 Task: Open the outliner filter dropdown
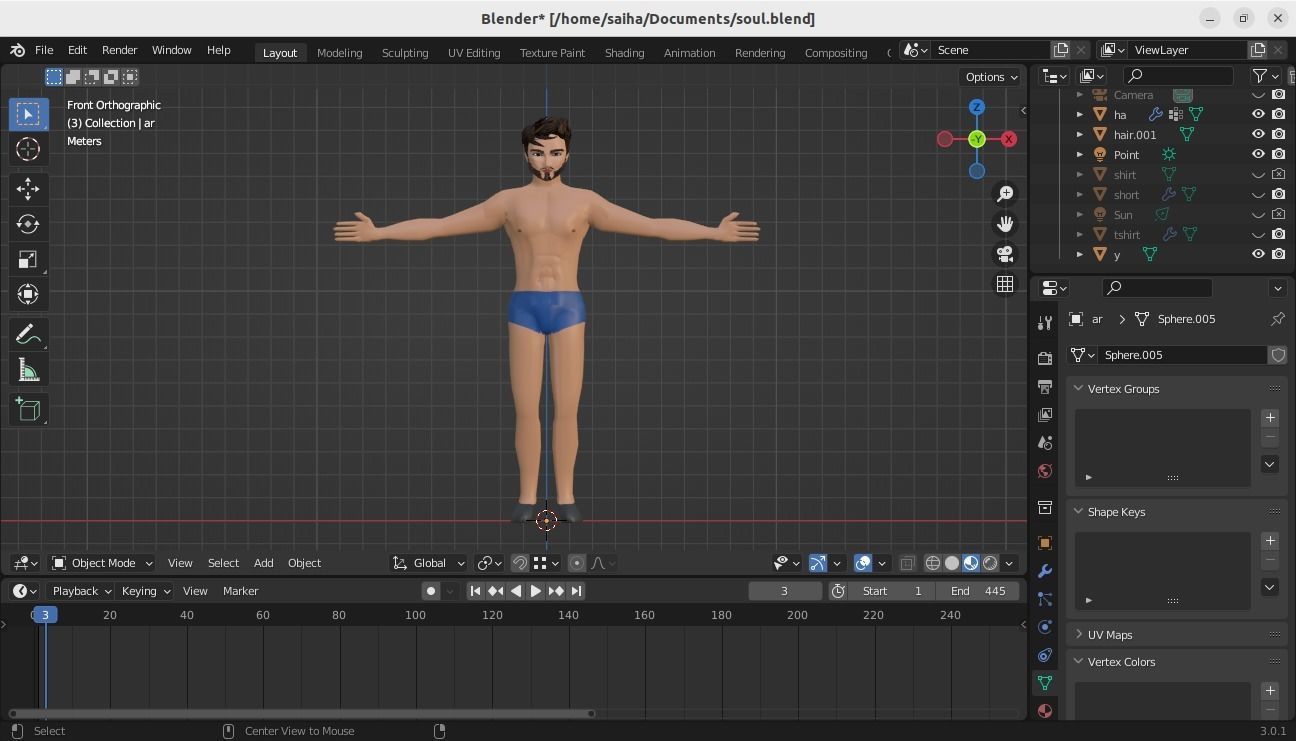[x=1266, y=76]
